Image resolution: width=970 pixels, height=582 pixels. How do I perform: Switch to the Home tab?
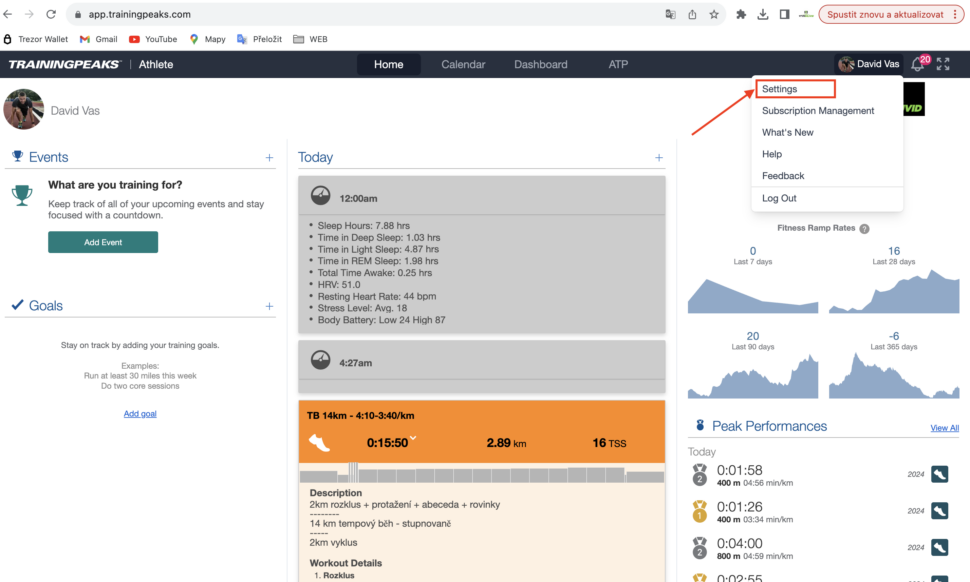pyautogui.click(x=388, y=64)
